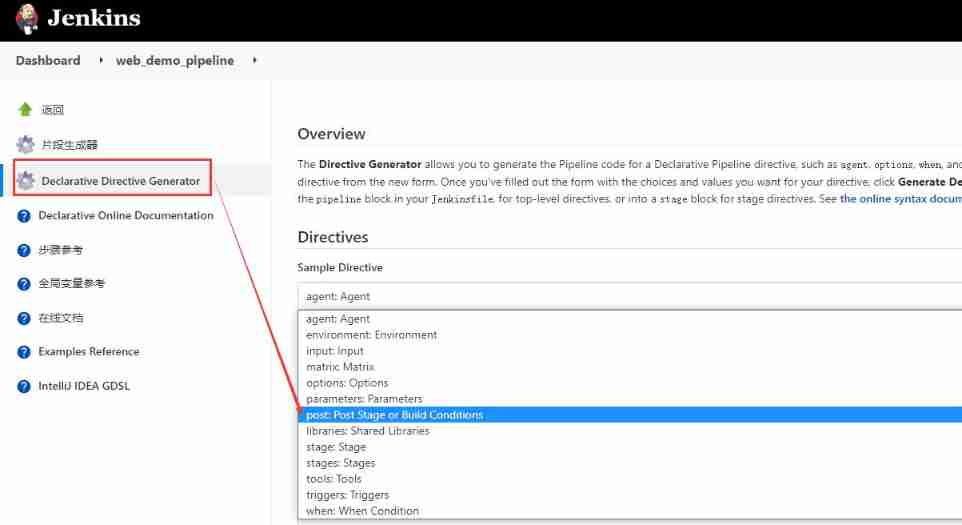962x525 pixels.
Task: Click help icon beside Declarative Online Documentation
Action: [24, 216]
